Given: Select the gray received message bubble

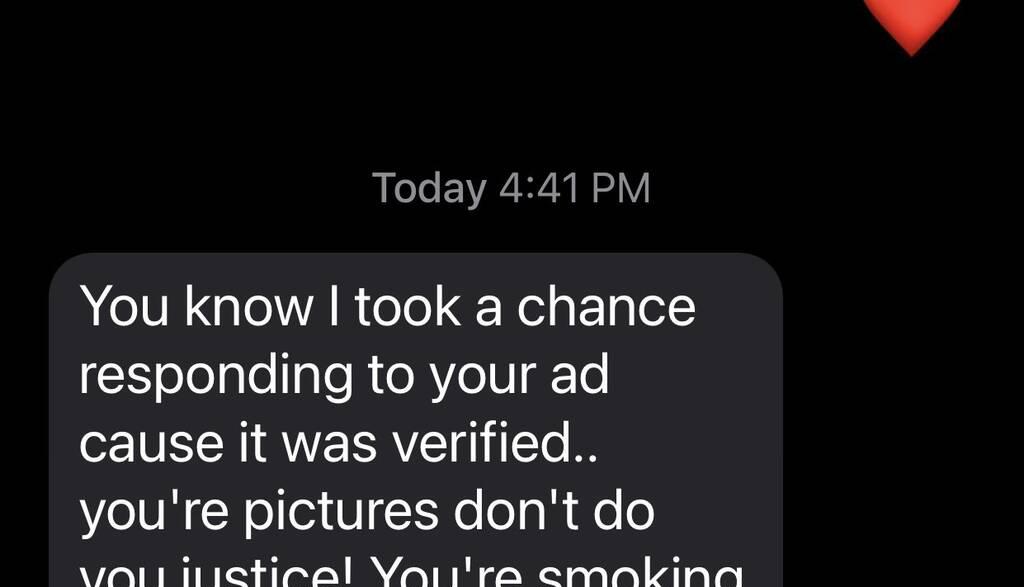Looking at the screenshot, I should [x=416, y=420].
